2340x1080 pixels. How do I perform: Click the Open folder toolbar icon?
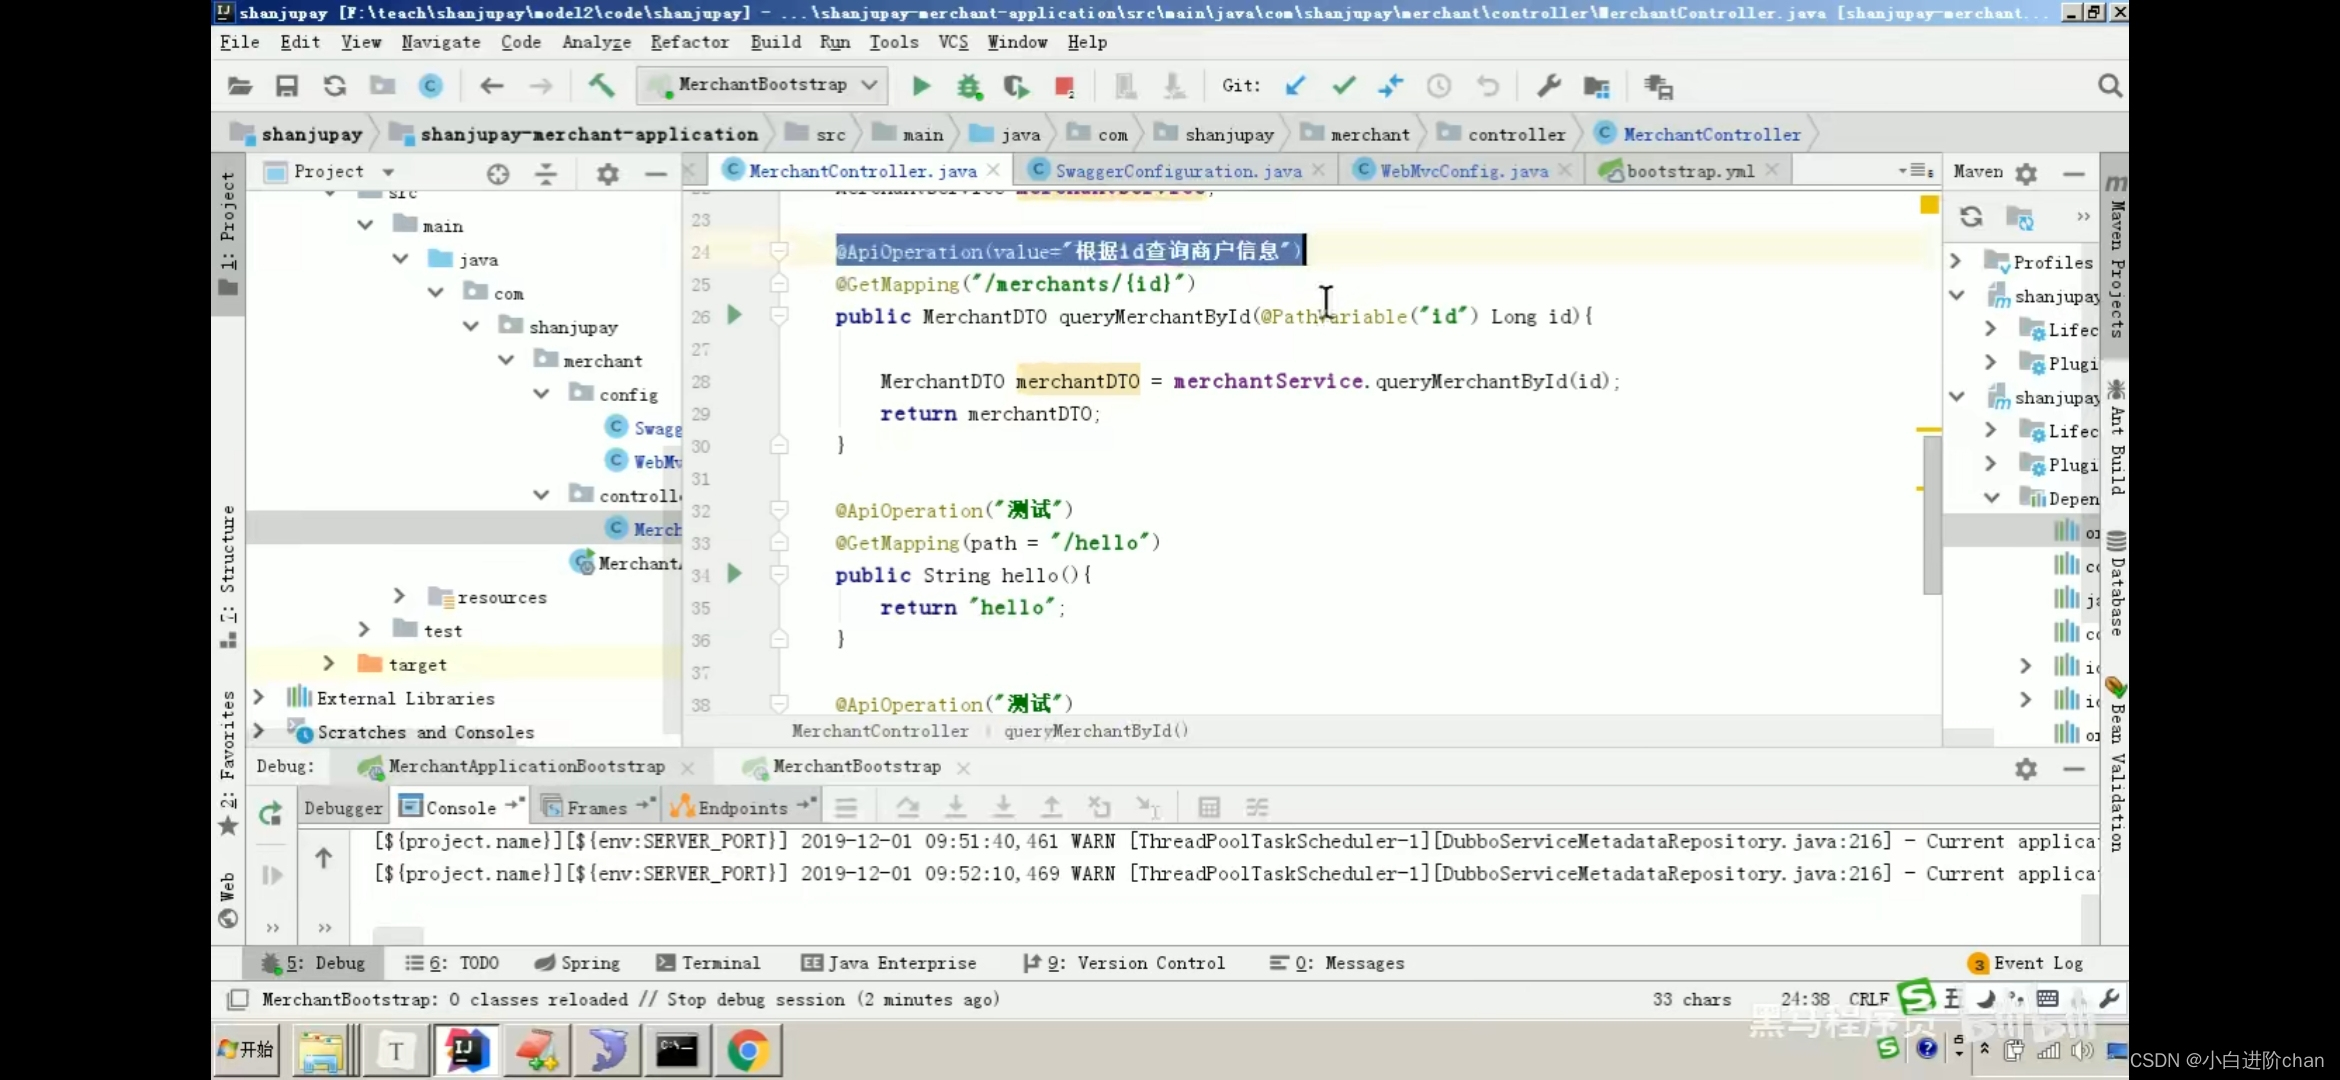click(x=240, y=86)
